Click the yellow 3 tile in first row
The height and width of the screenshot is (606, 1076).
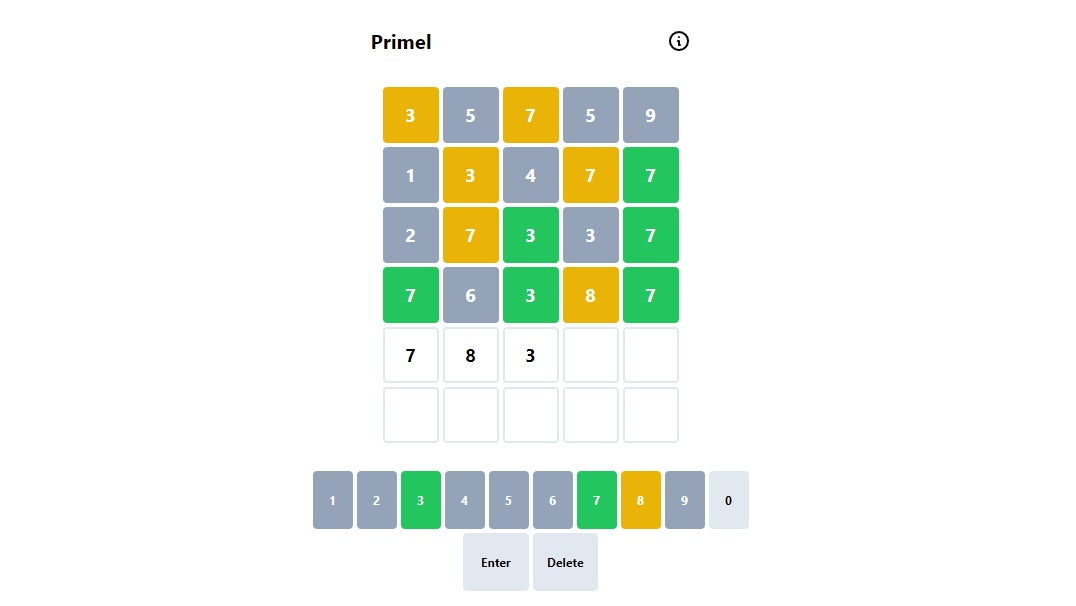[411, 115]
